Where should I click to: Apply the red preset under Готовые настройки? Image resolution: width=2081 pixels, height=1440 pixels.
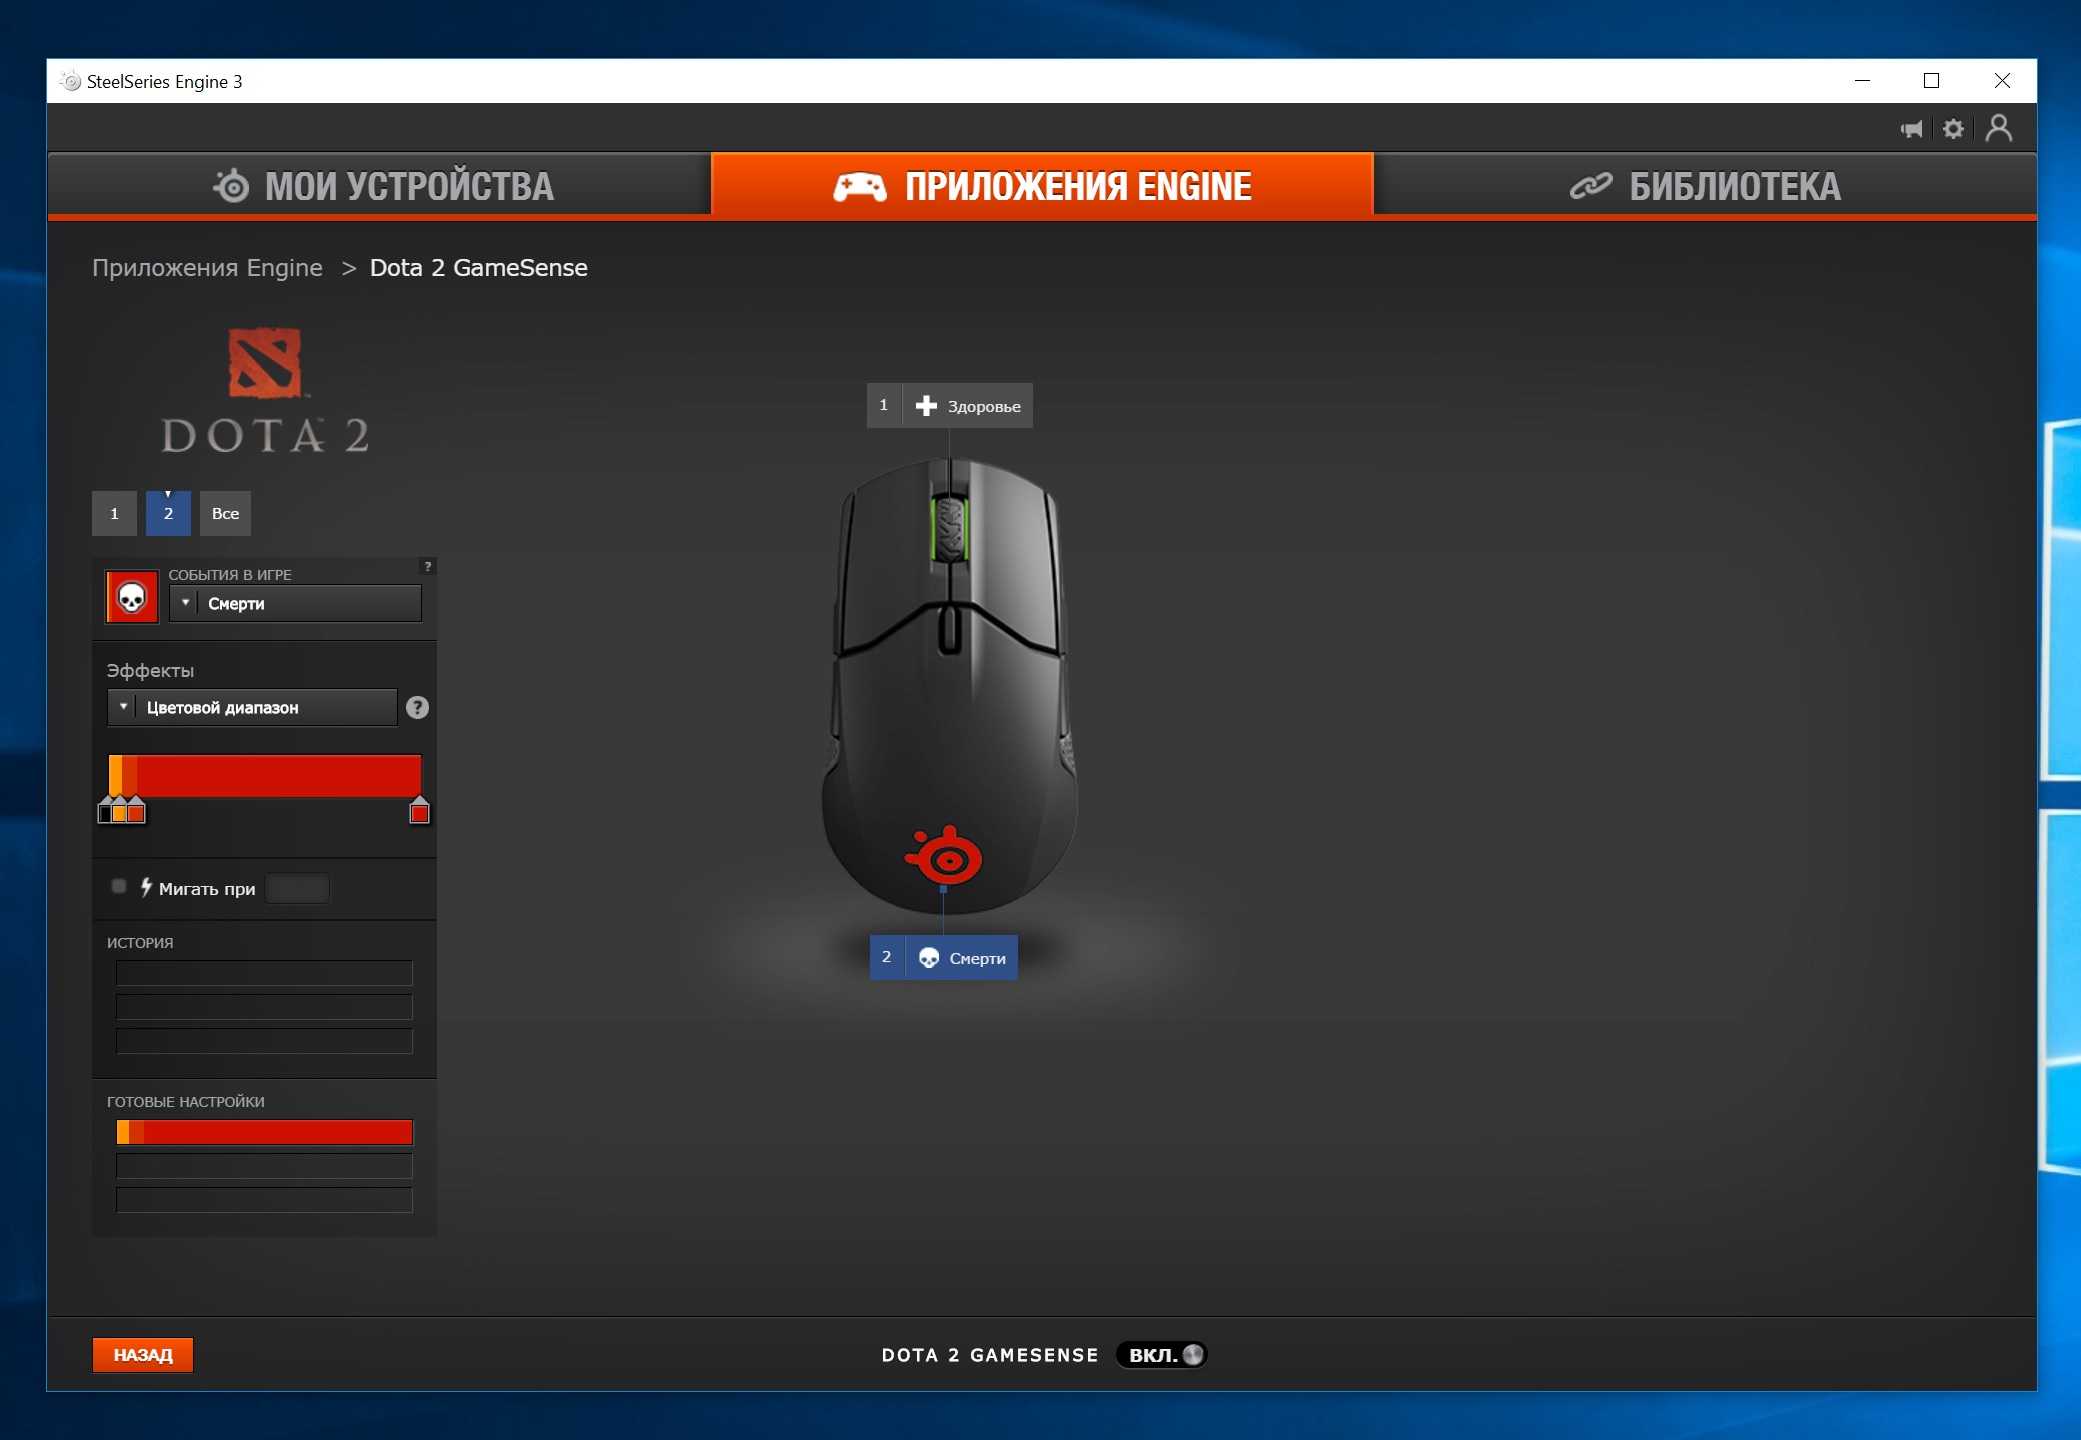click(x=264, y=1132)
